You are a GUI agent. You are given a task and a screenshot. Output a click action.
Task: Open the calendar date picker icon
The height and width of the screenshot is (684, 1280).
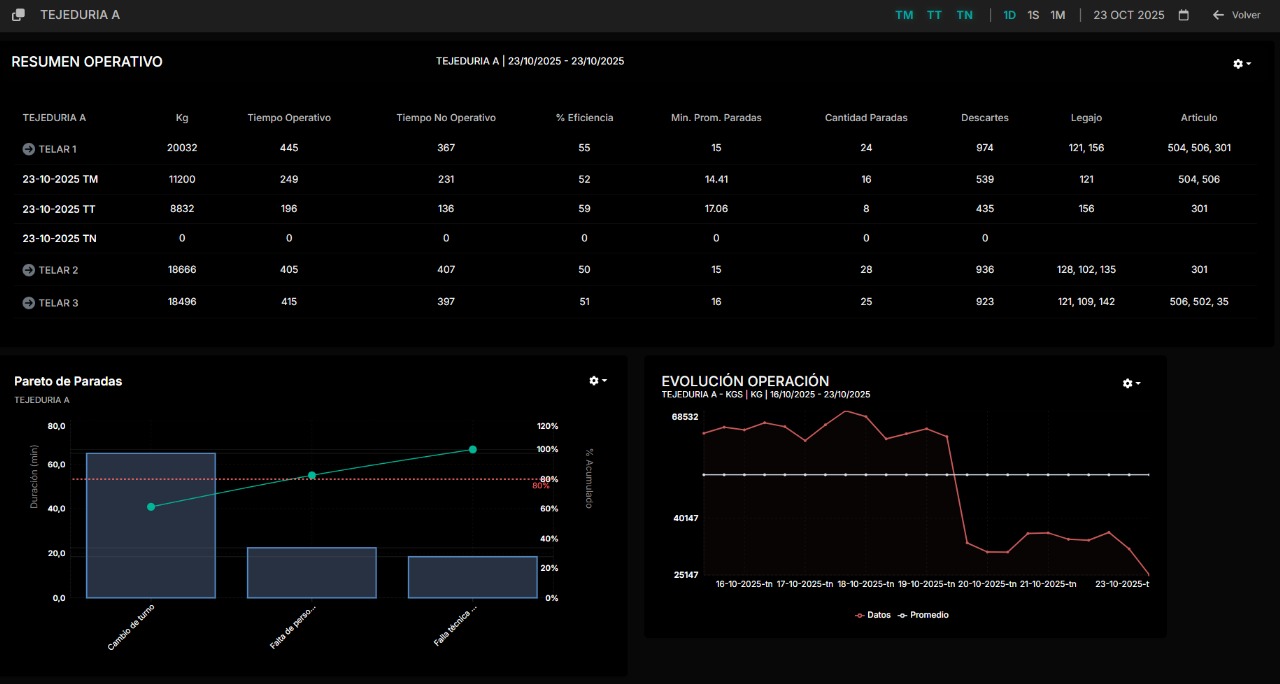[1185, 14]
